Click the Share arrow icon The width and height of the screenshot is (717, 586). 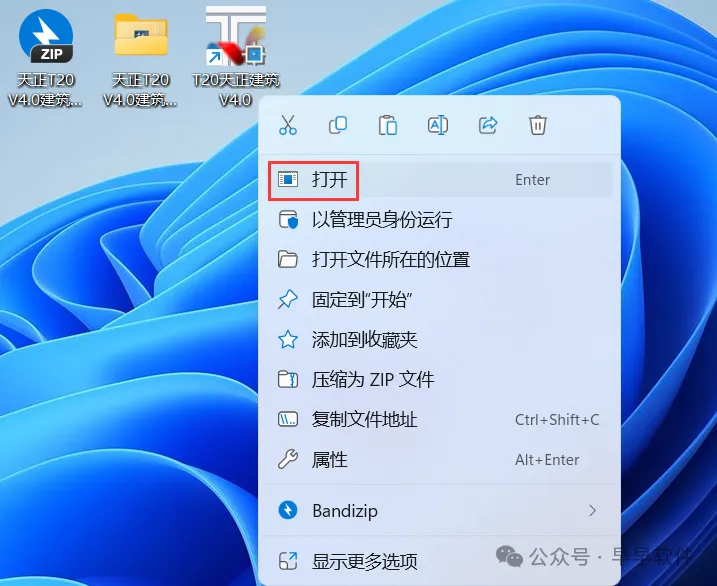coord(488,125)
